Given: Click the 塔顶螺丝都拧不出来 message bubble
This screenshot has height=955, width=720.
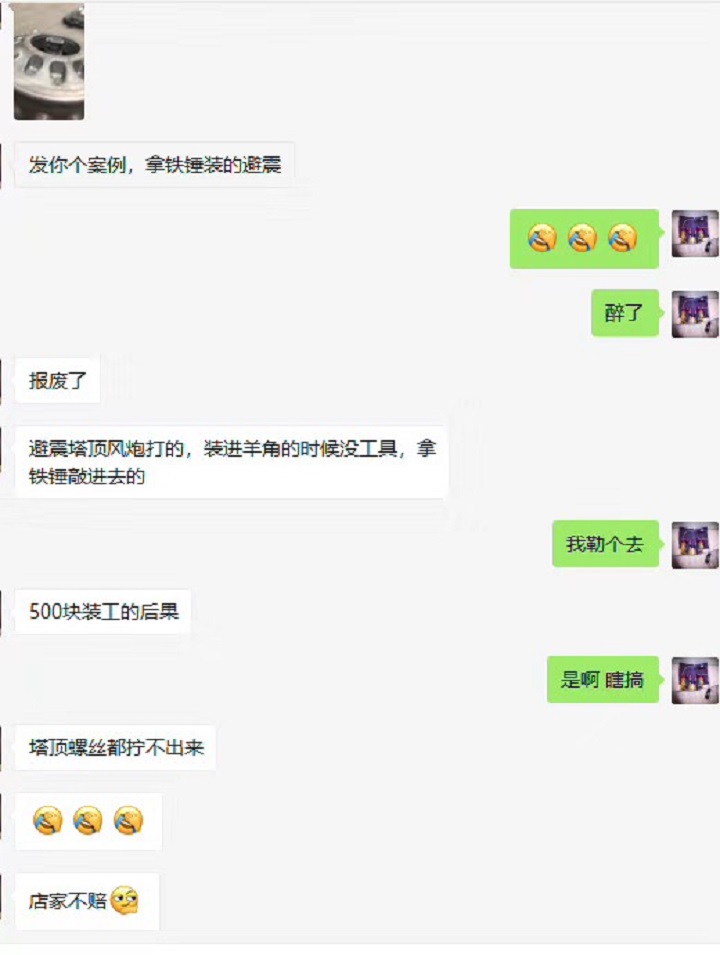Looking at the screenshot, I should tap(115, 747).
